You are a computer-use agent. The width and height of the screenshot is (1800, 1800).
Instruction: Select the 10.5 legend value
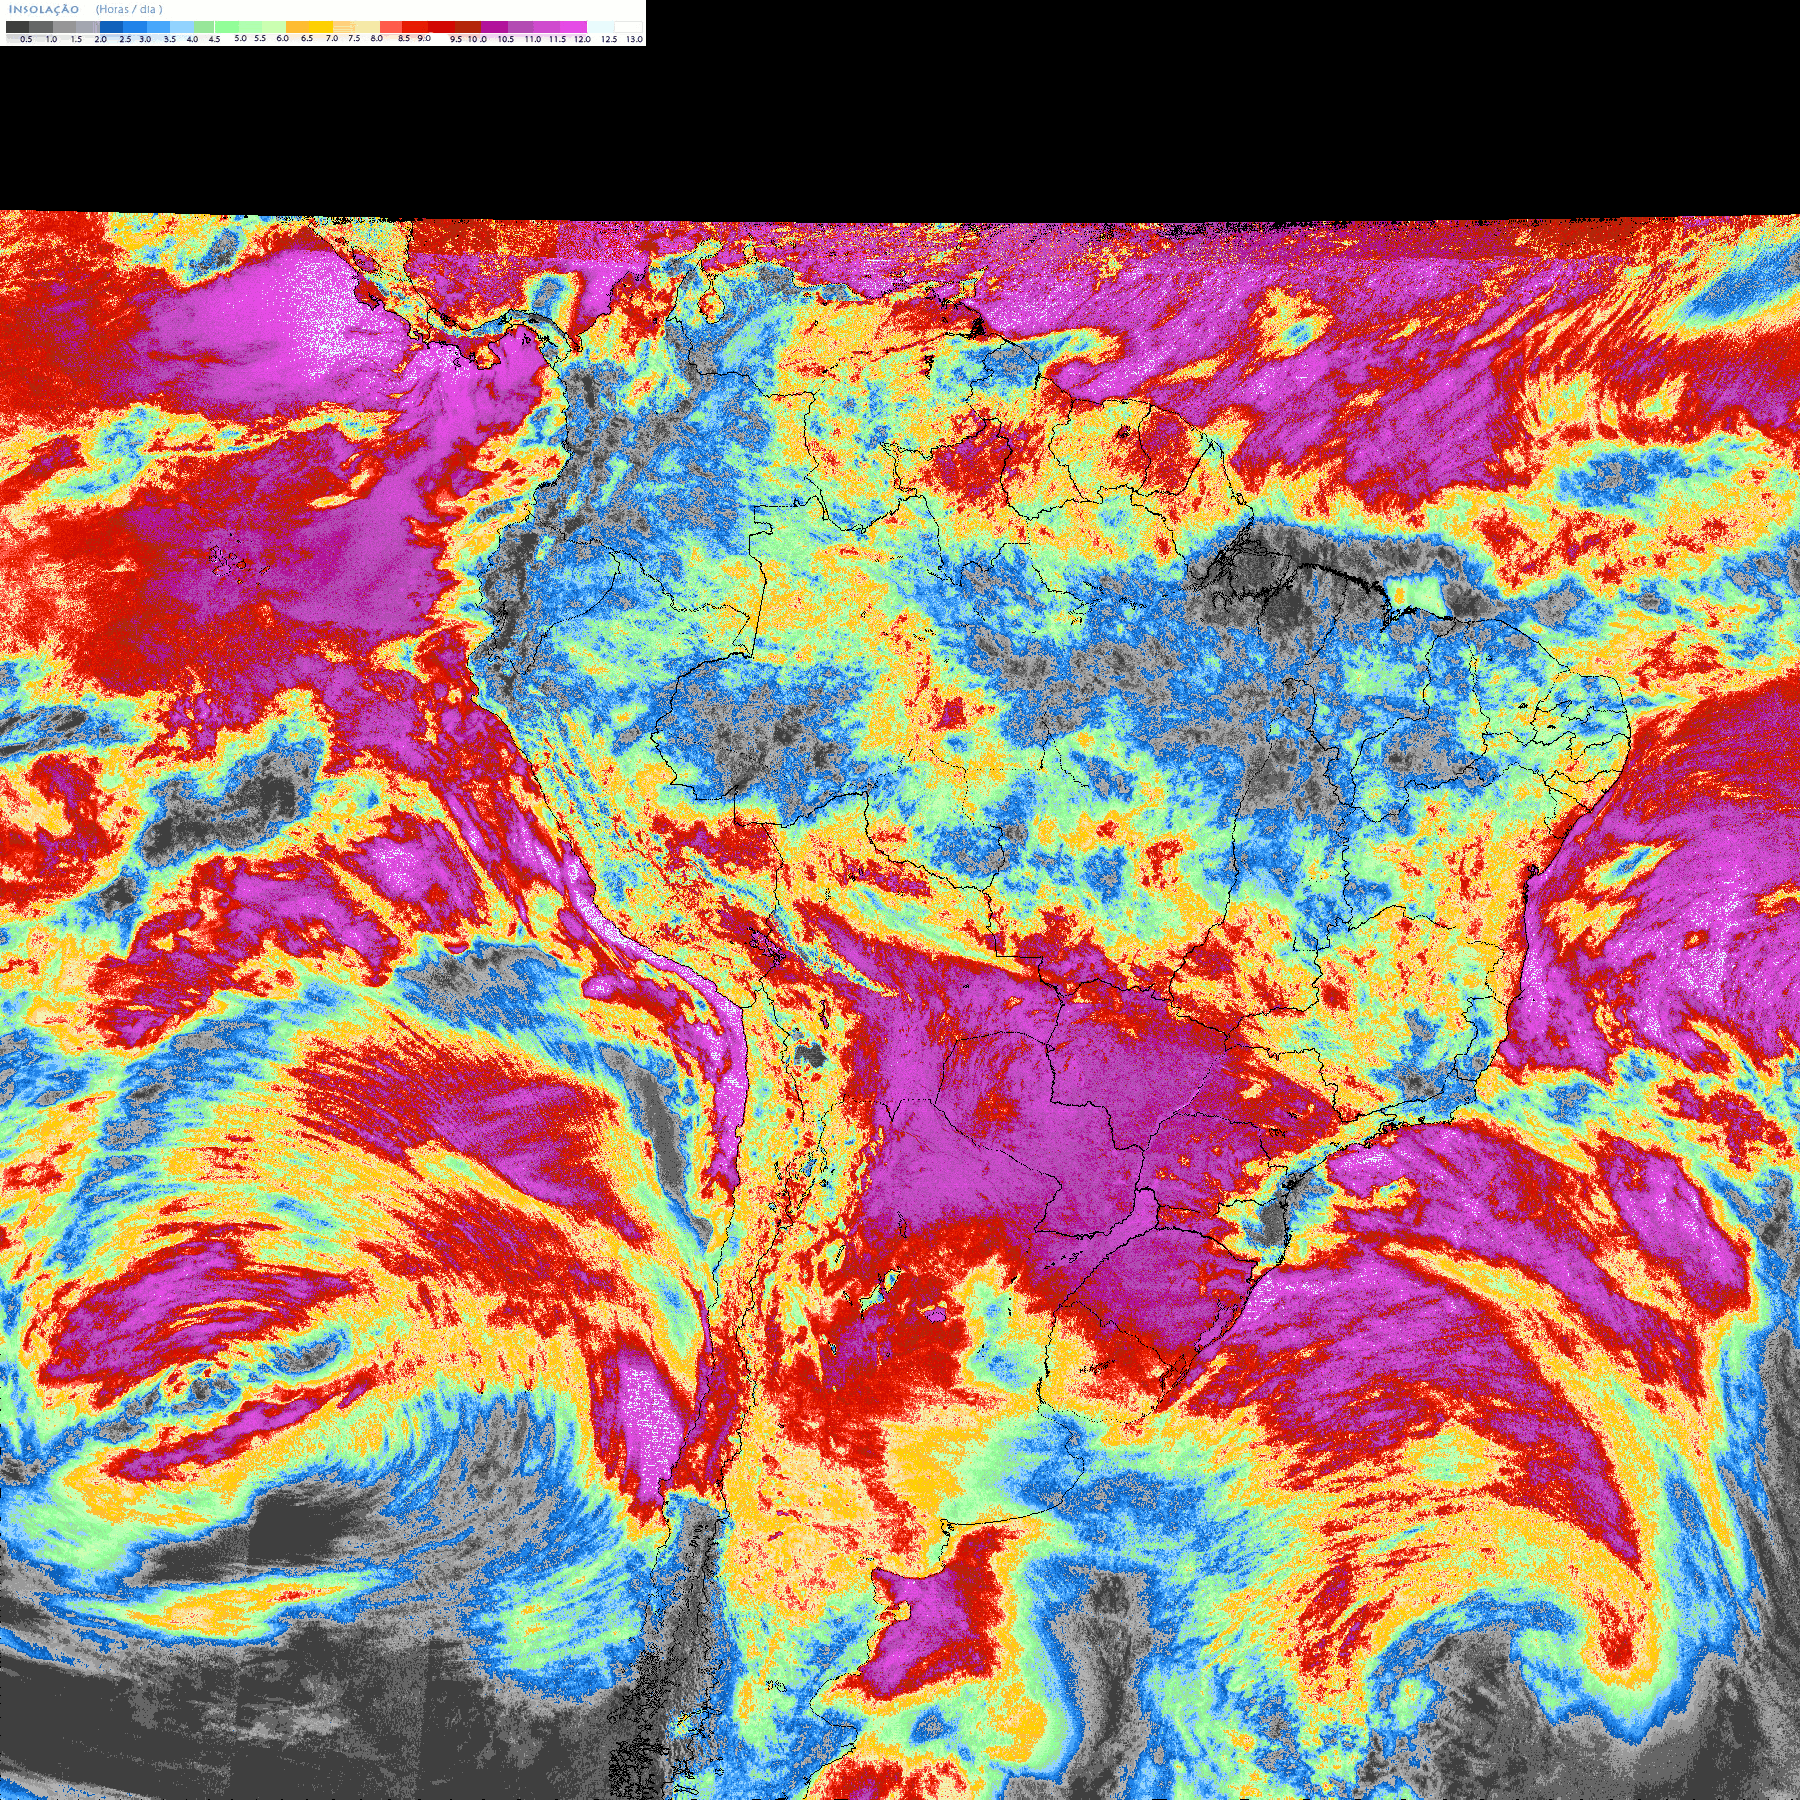pyautogui.click(x=506, y=39)
